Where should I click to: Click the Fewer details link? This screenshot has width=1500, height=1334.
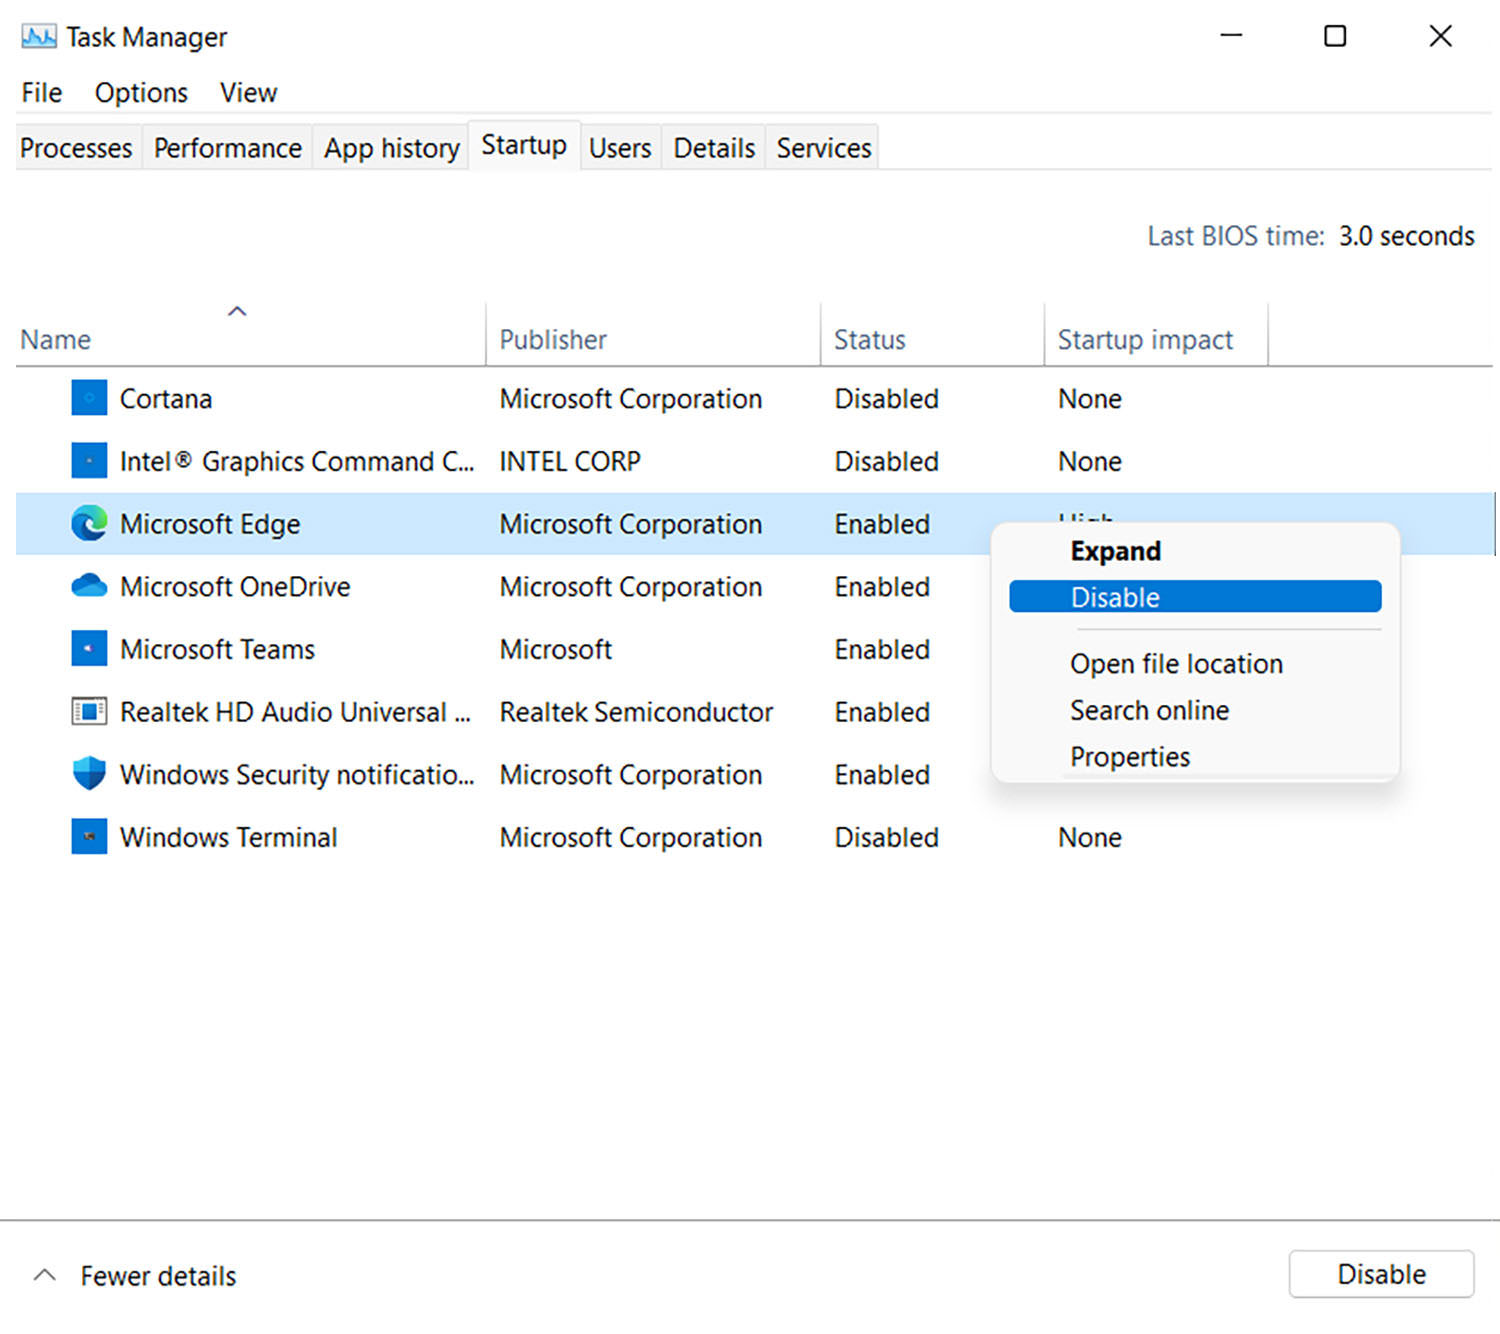click(x=158, y=1276)
